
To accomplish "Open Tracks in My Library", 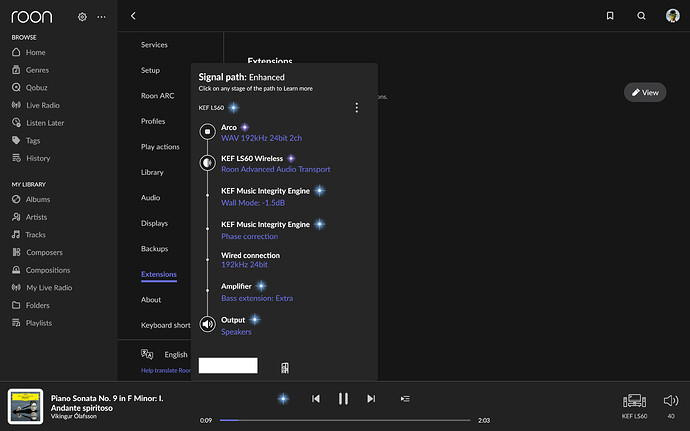I will (29, 235).
